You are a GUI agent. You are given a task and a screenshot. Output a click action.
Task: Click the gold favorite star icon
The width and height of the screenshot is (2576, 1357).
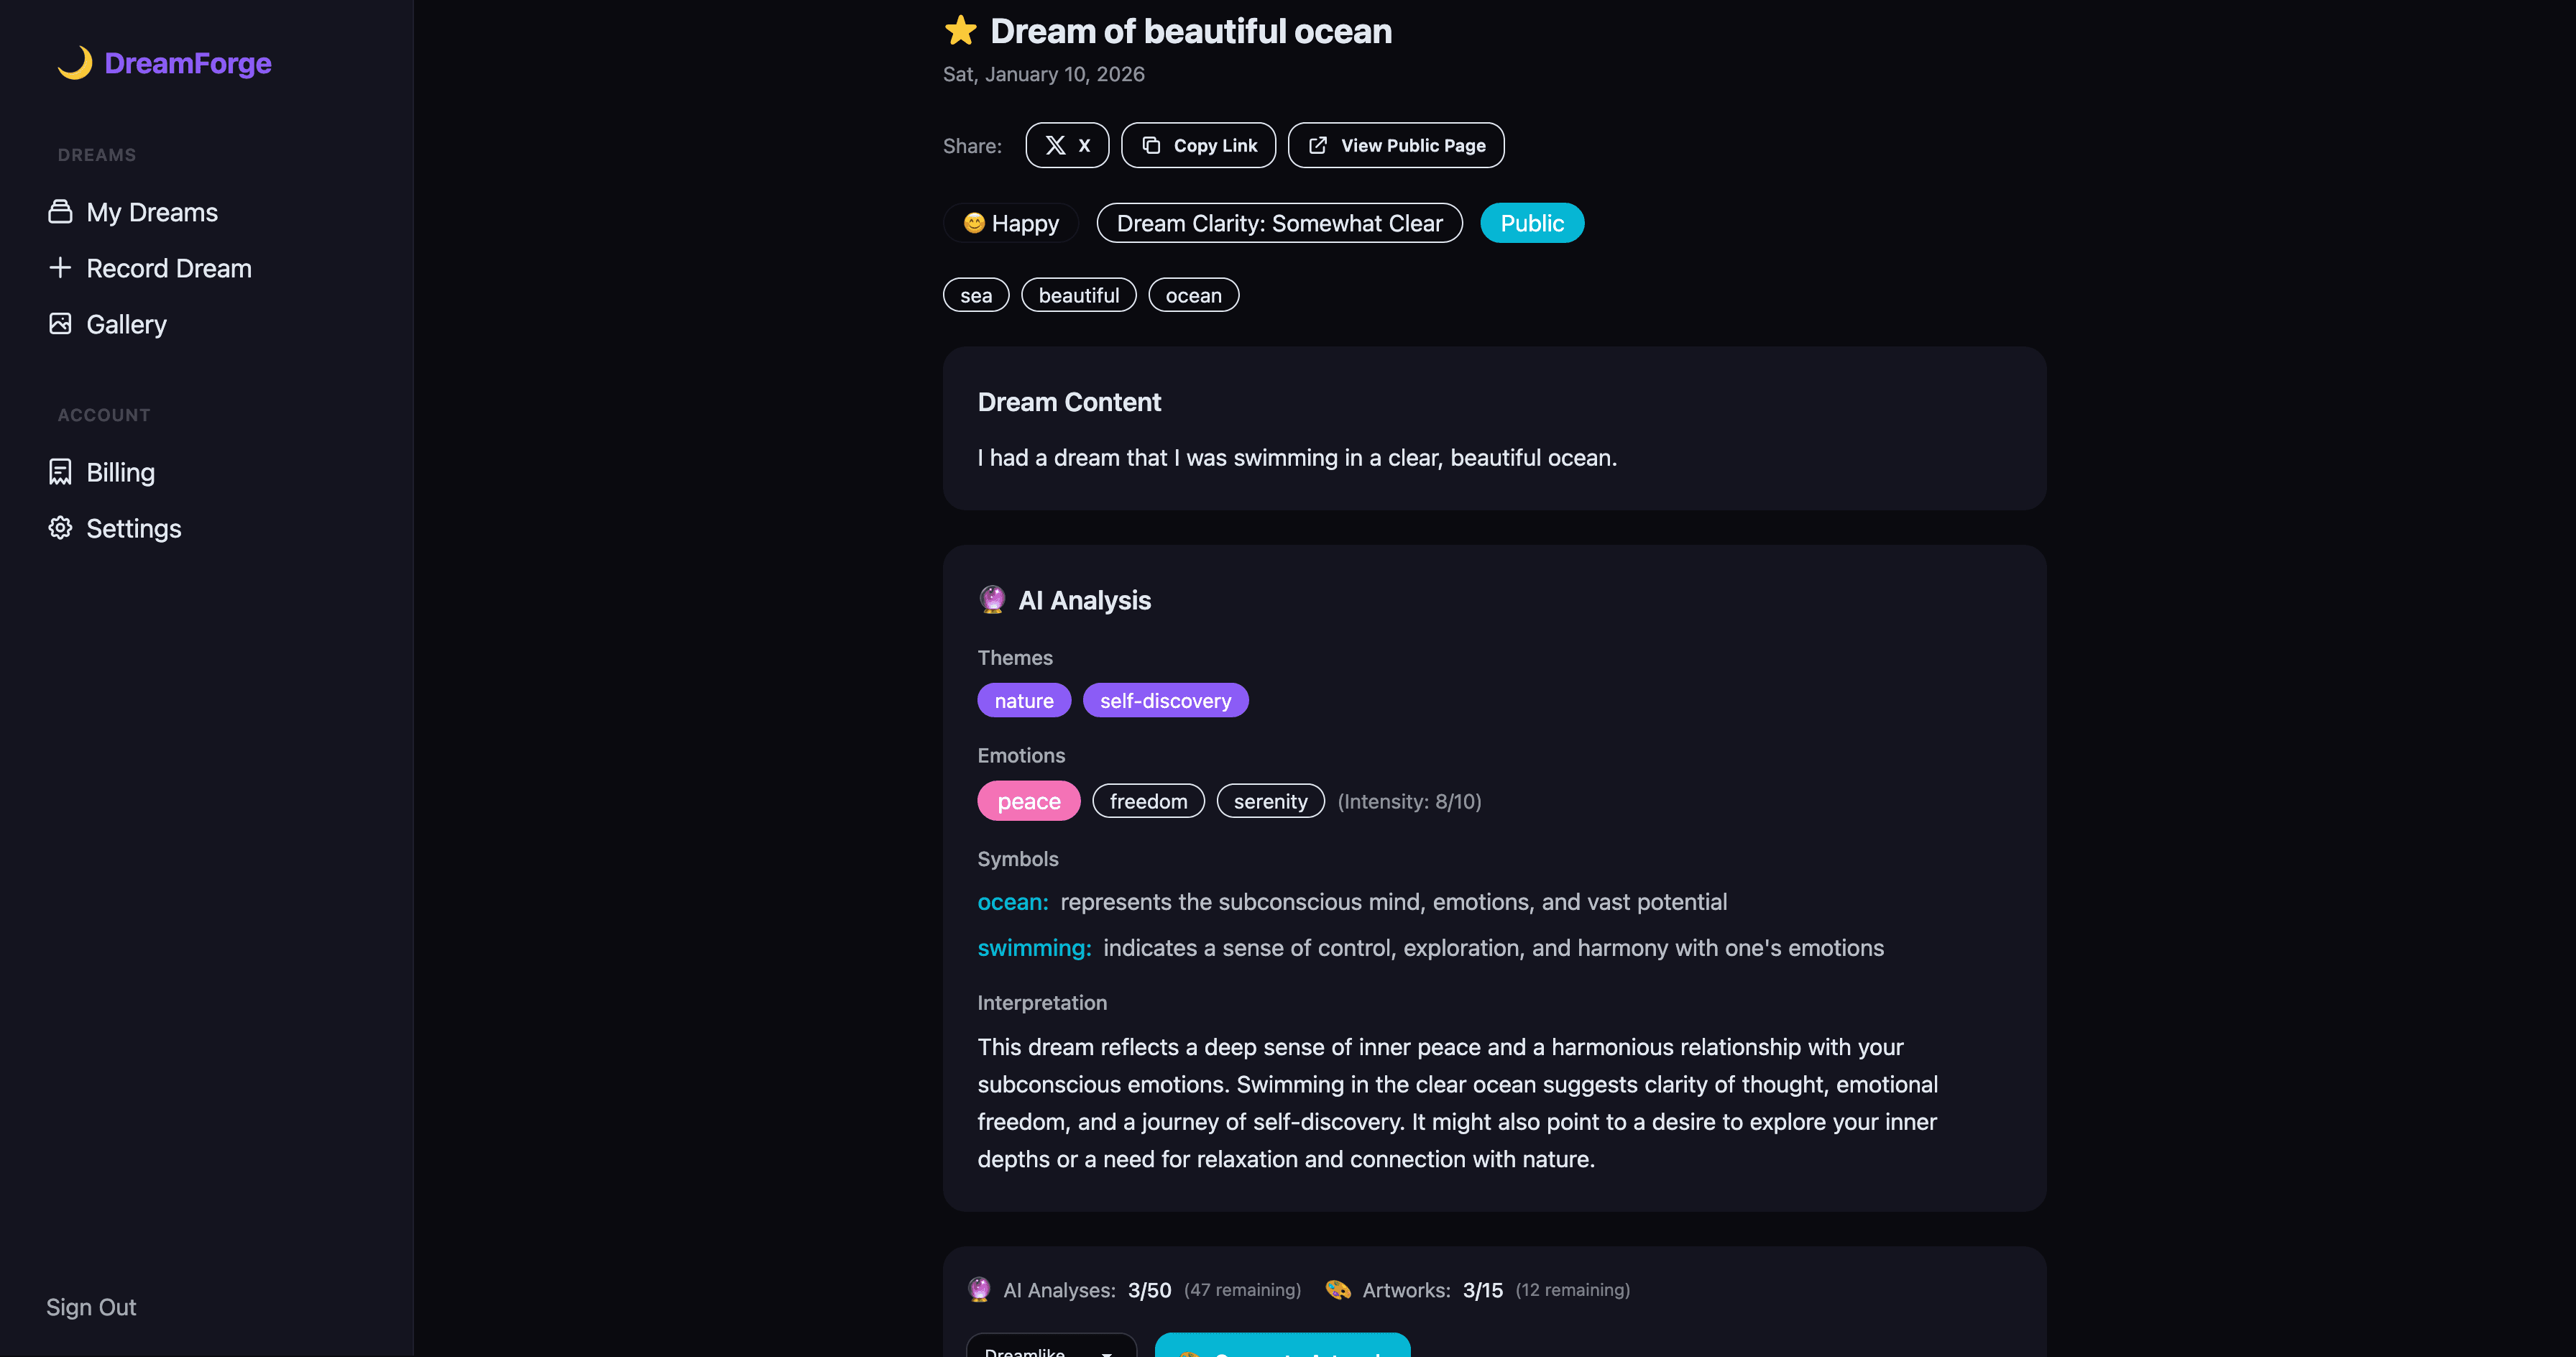coord(960,31)
